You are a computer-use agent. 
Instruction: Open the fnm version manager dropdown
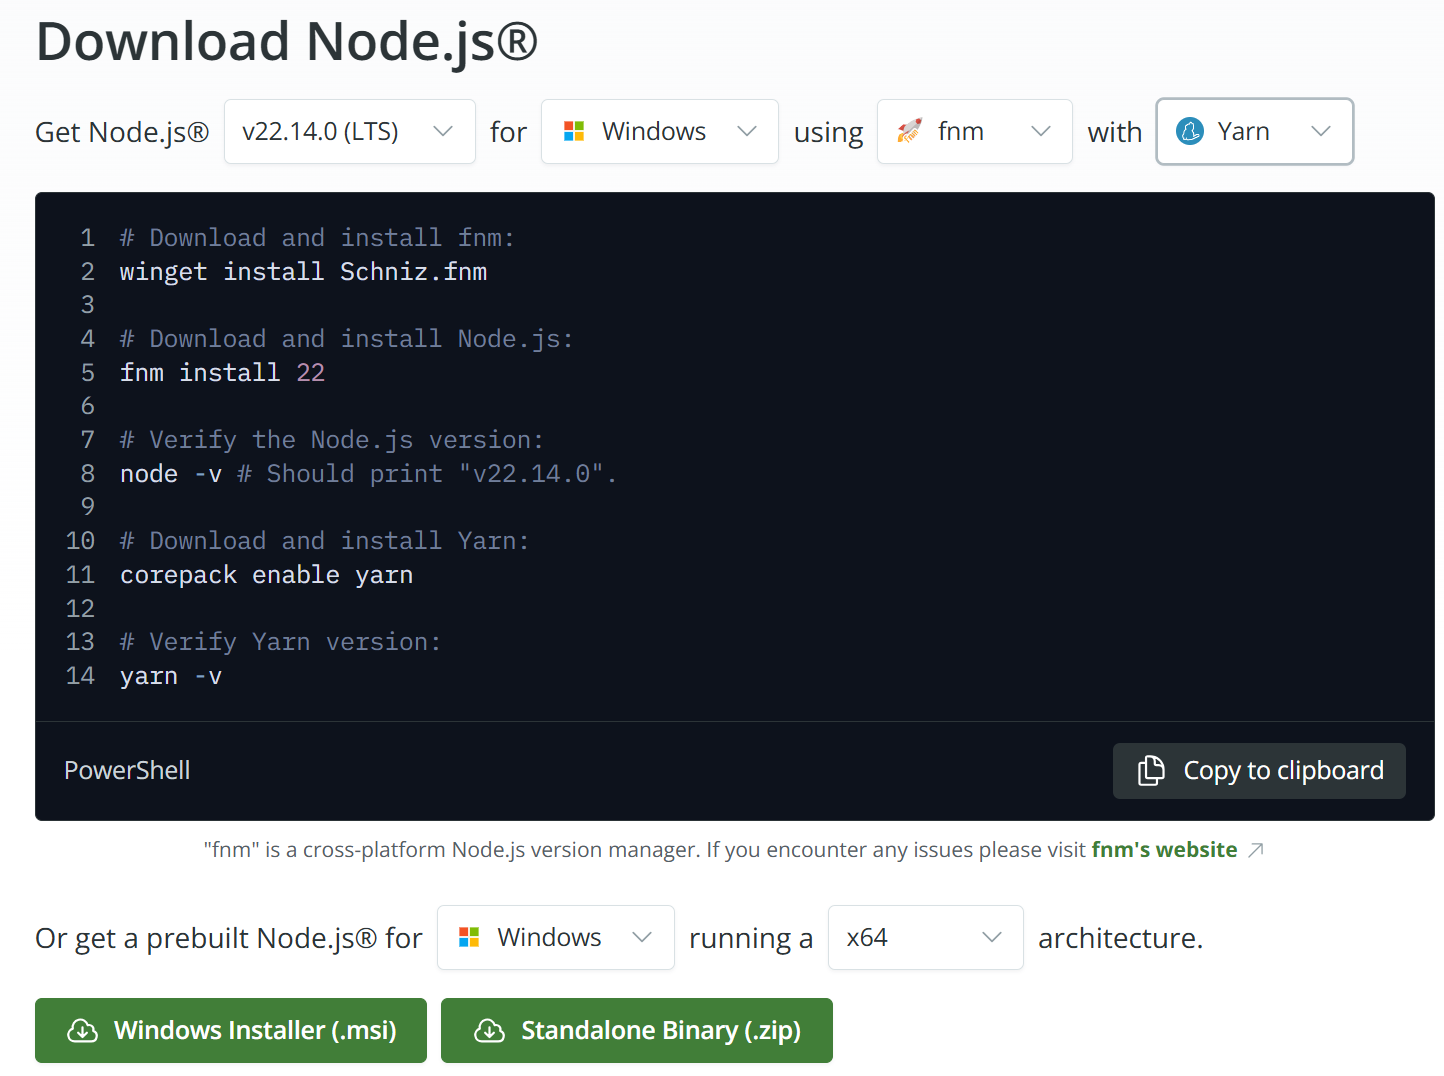pos(974,131)
